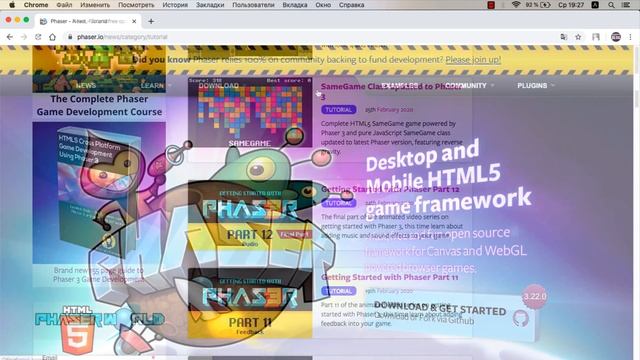Open the Apple menu
Viewport: 640px width, 360px height.
click(12, 5)
